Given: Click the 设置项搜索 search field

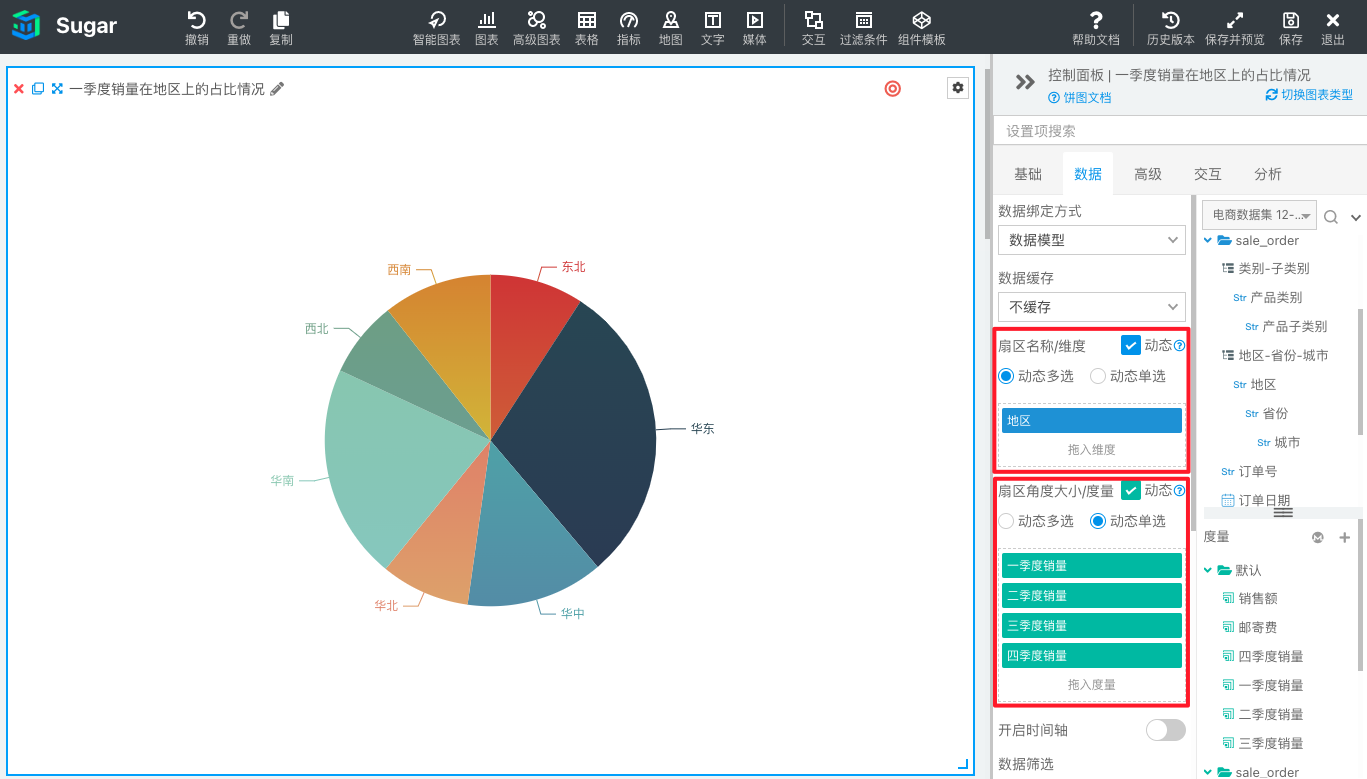Looking at the screenshot, I should (1180, 131).
